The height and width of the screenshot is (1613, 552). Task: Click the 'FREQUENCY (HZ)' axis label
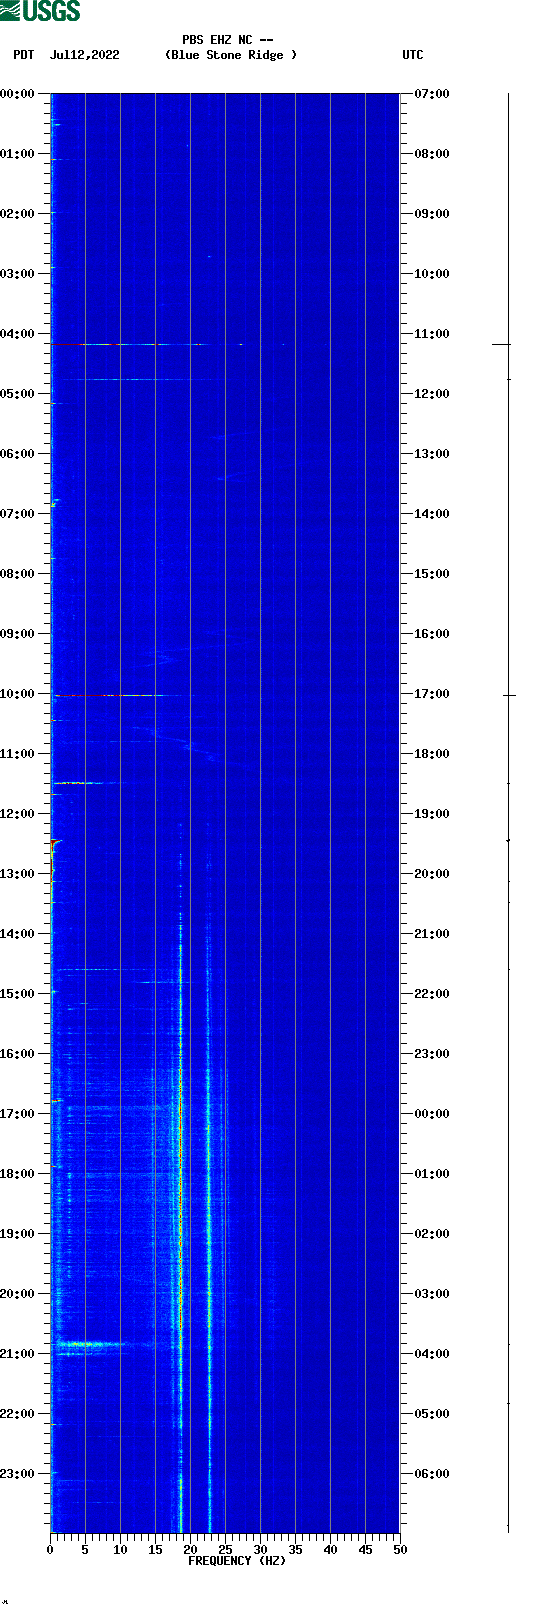pyautogui.click(x=237, y=1561)
